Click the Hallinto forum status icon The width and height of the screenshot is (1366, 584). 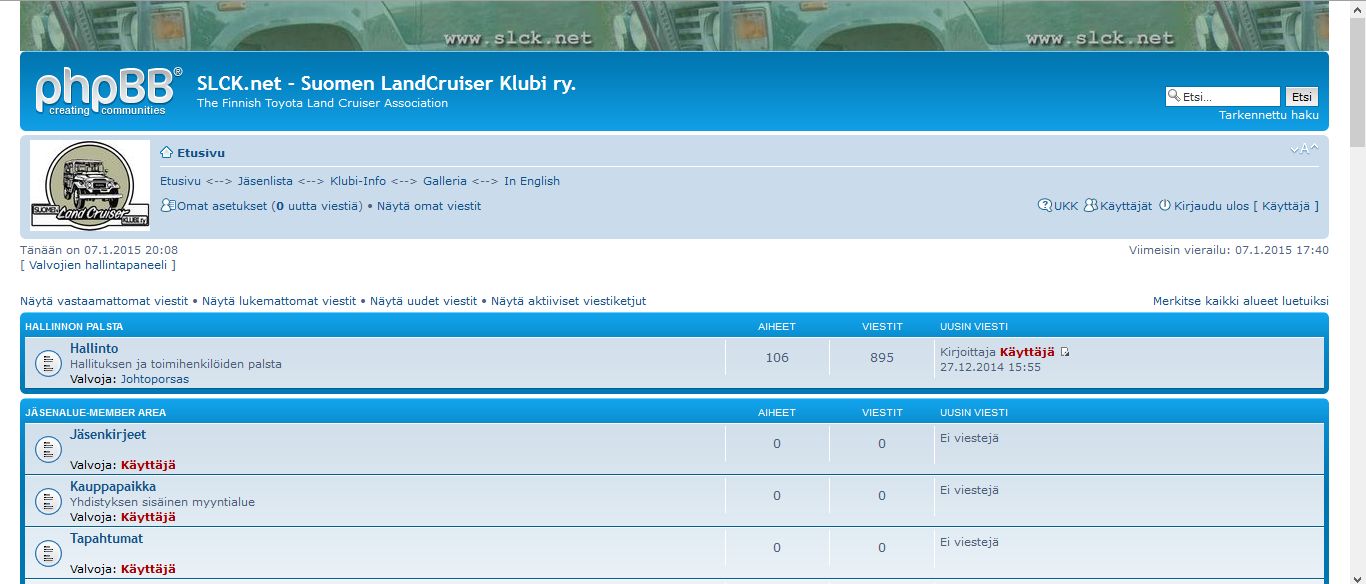click(x=48, y=363)
